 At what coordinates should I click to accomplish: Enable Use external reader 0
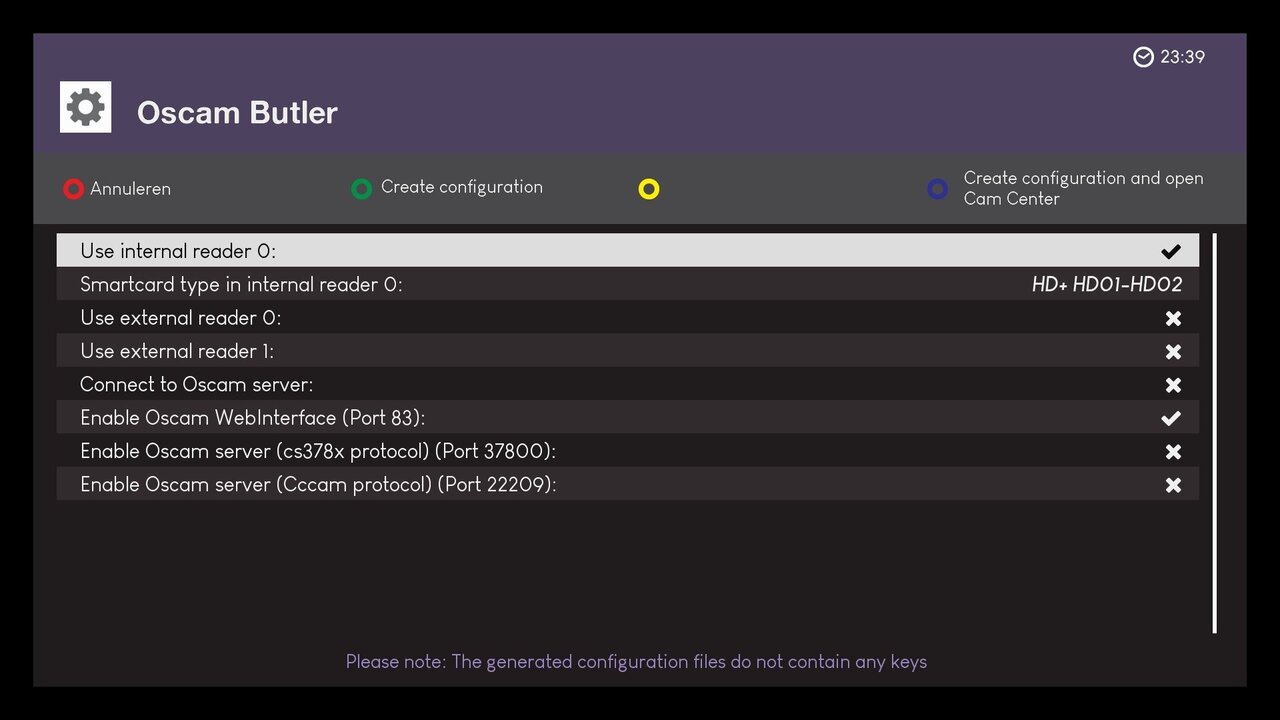(x=1173, y=318)
